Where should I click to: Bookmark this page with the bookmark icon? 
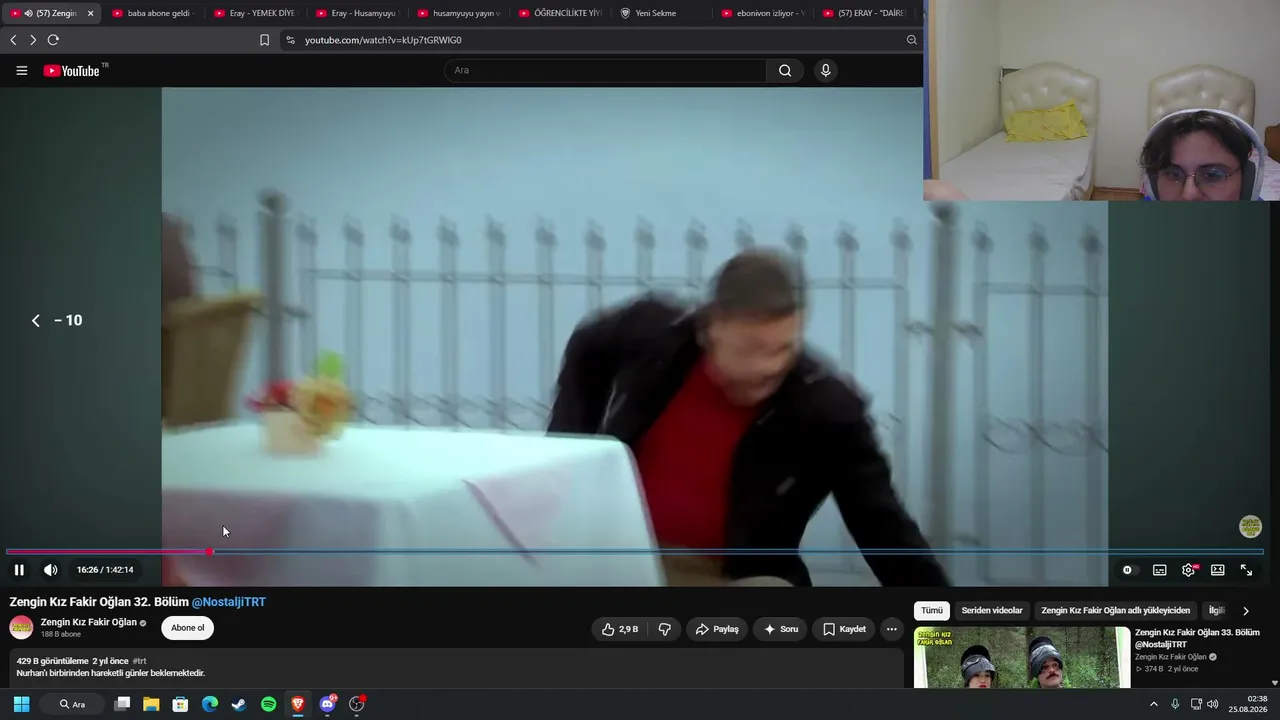click(264, 40)
